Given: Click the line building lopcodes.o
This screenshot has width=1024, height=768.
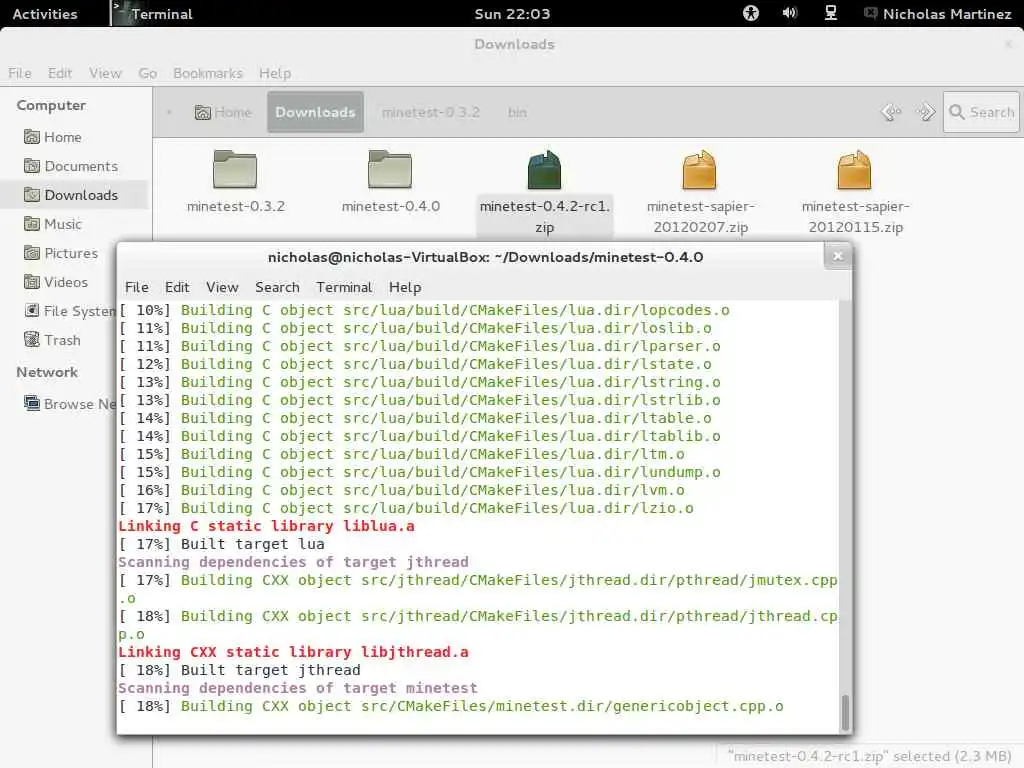Looking at the screenshot, I should click(424, 310).
